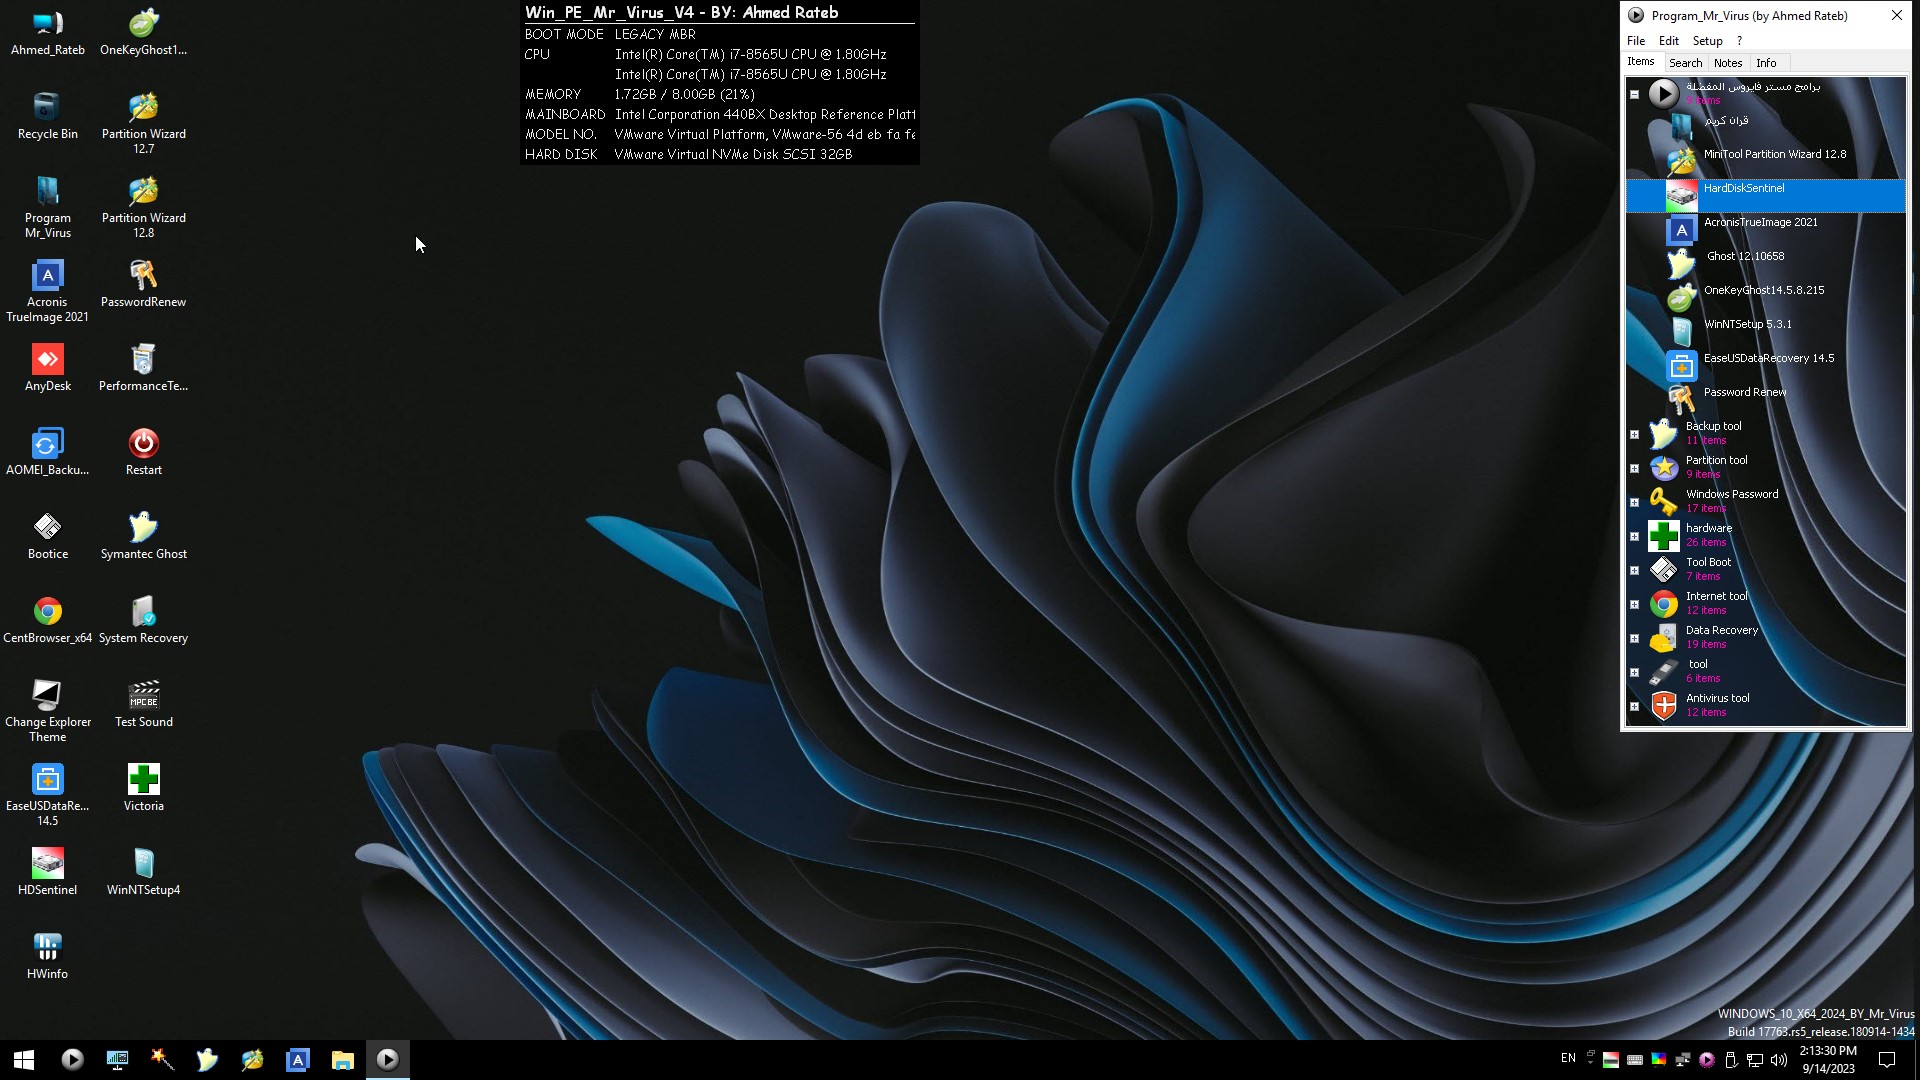Image resolution: width=1920 pixels, height=1080 pixels.
Task: Open CentBrowser_x64 desktop icon
Action: (x=47, y=621)
